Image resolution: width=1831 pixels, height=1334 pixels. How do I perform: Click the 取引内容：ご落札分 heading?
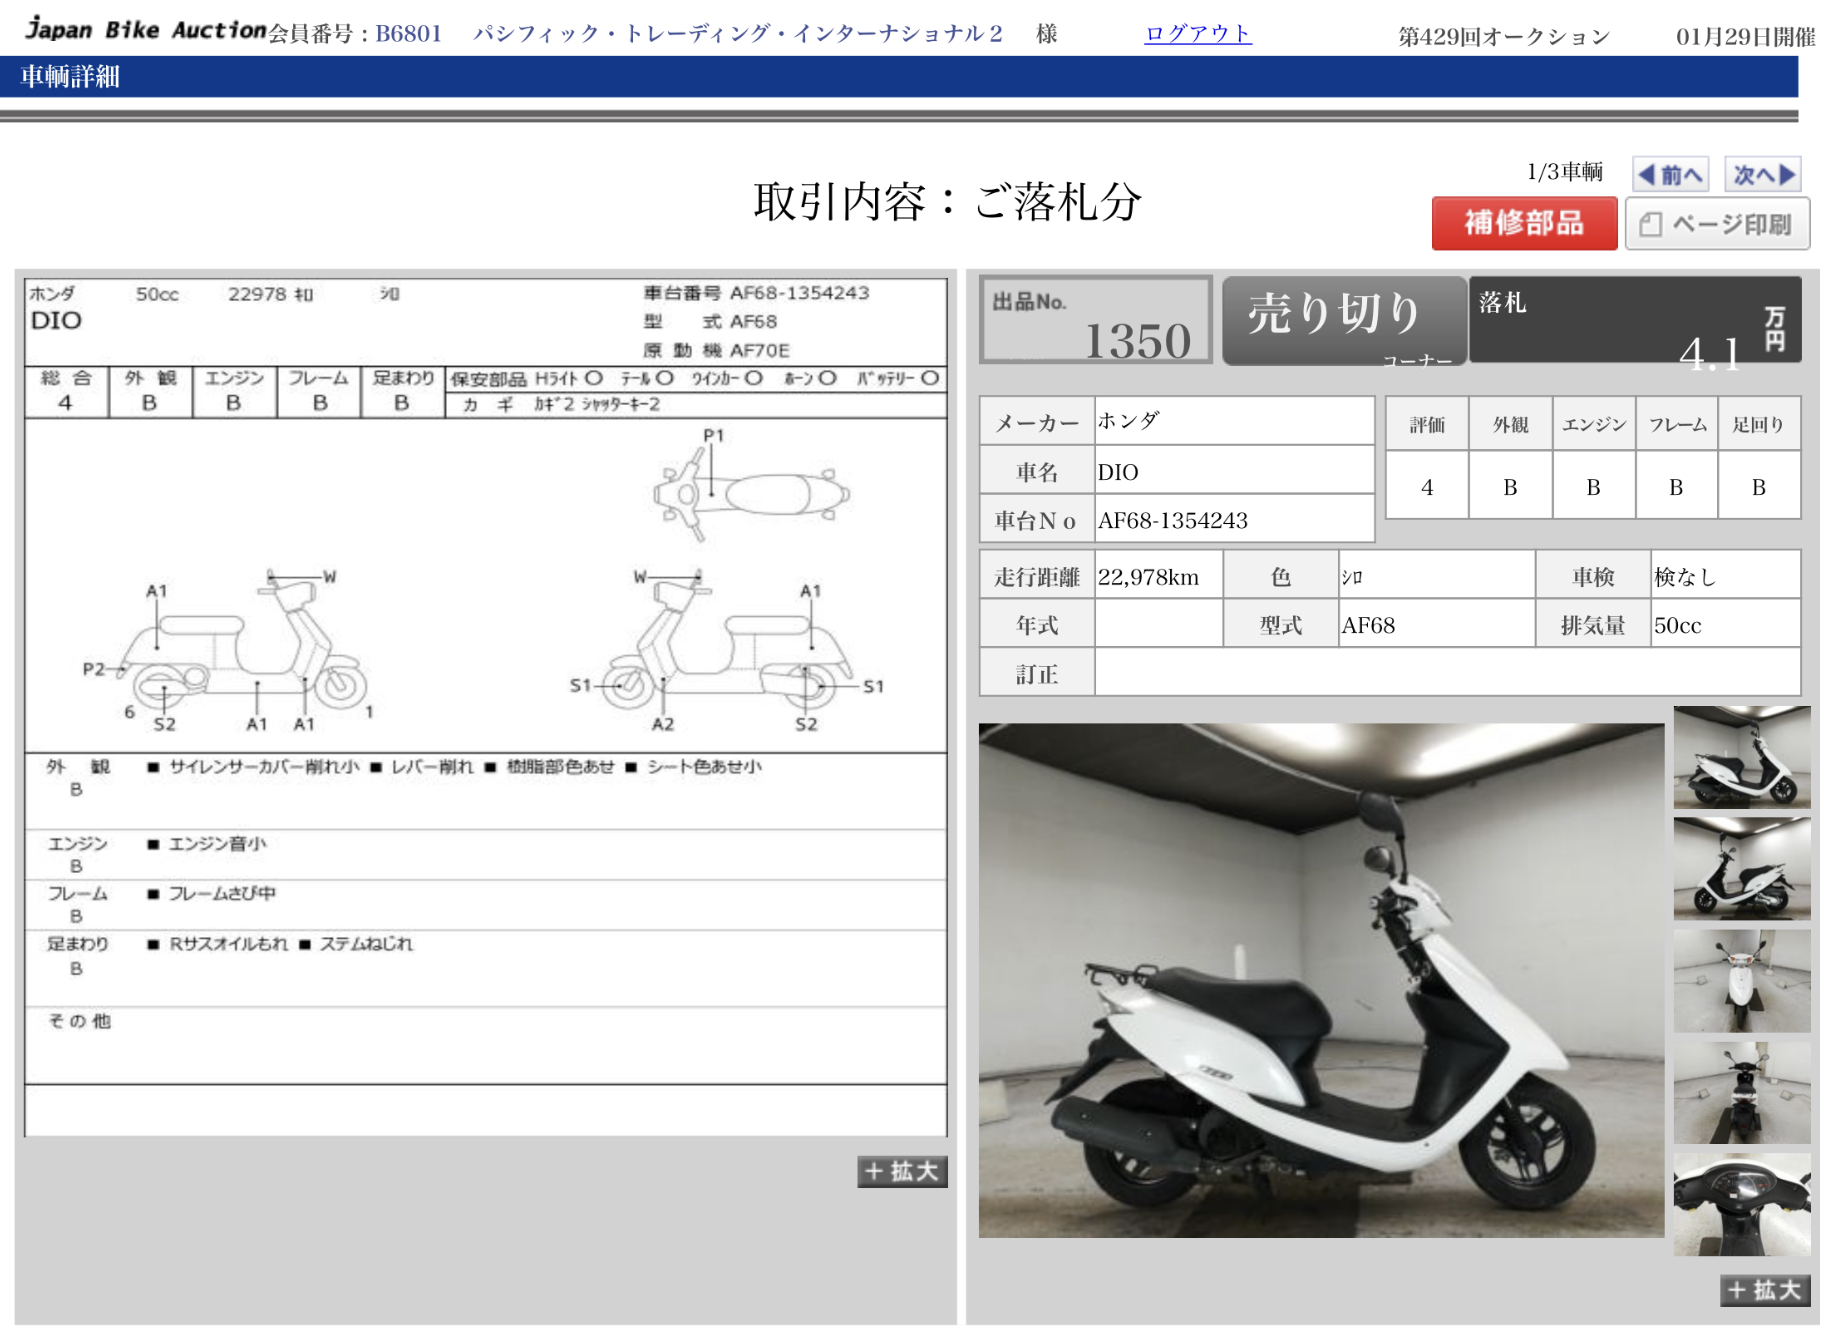[x=947, y=201]
